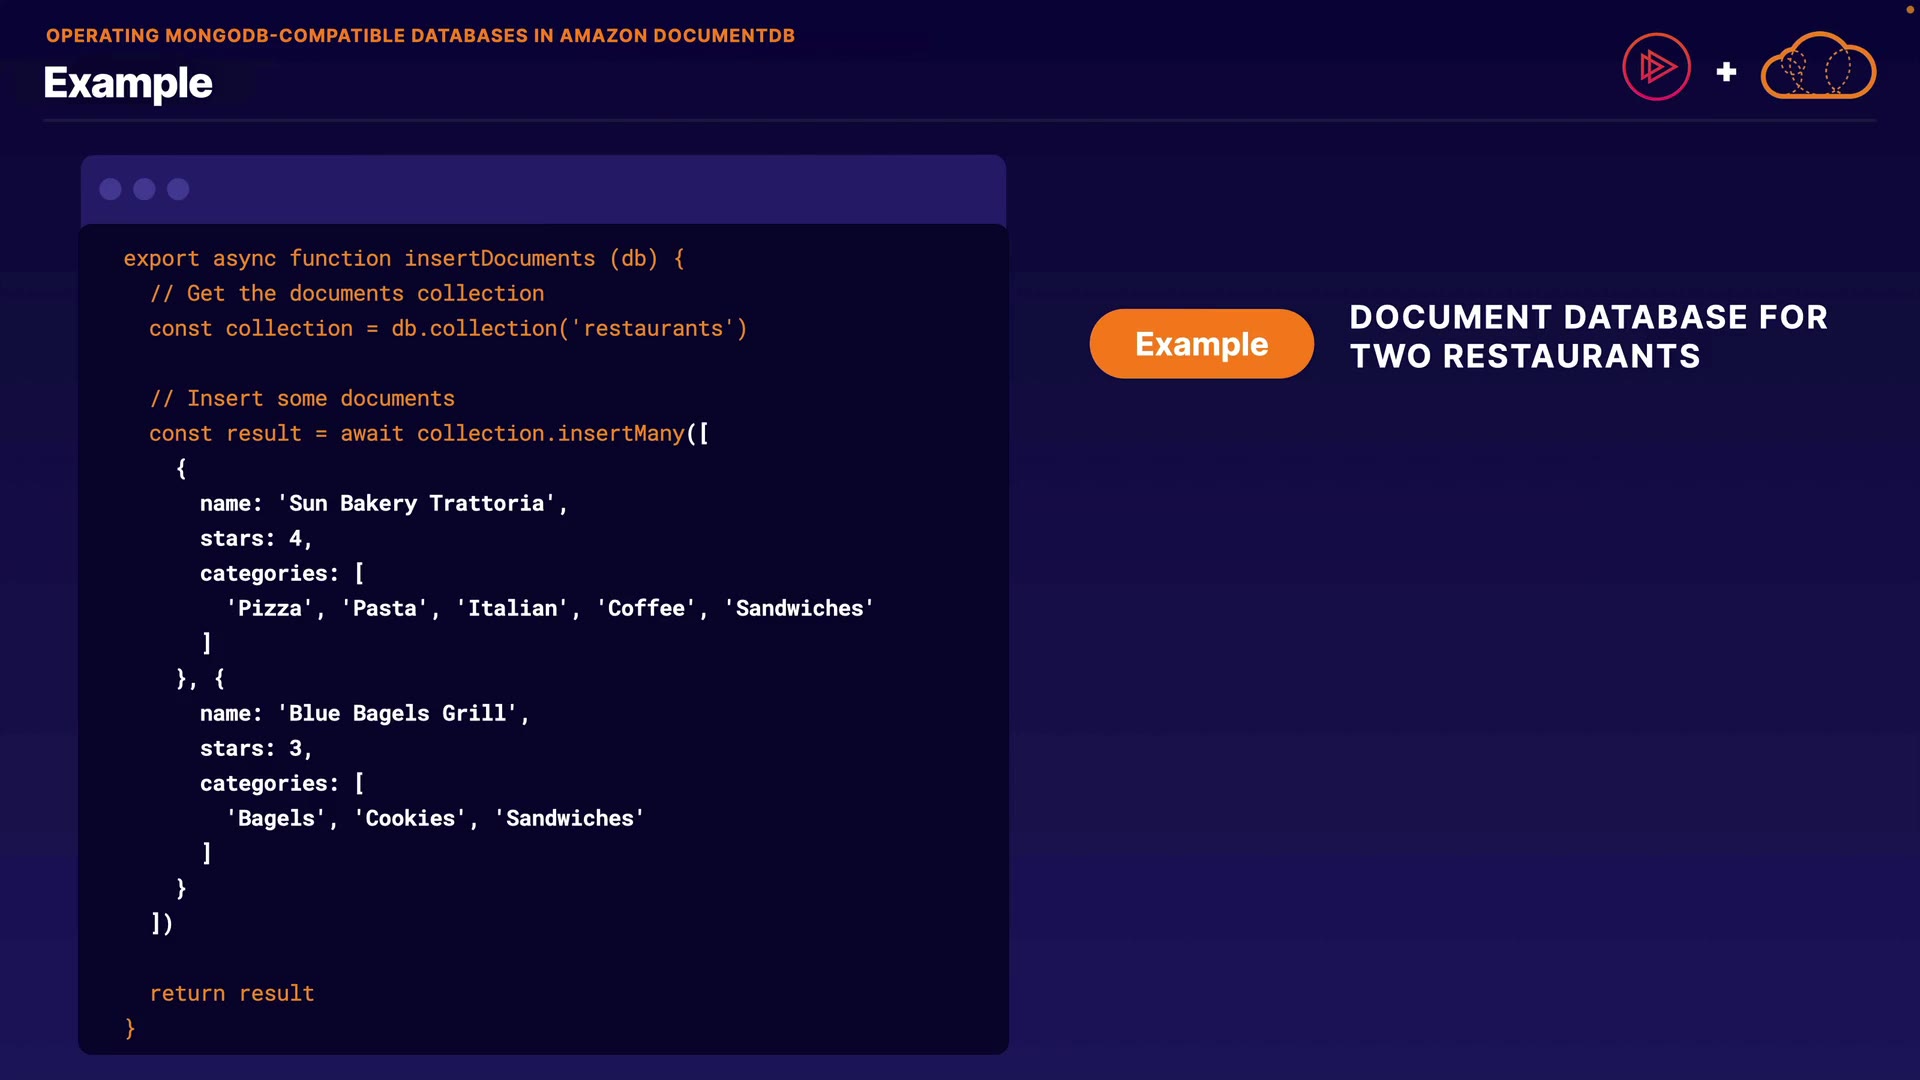Screen dimensions: 1920x1080
Task: Click the third window dot in code panel
Action: (178, 189)
